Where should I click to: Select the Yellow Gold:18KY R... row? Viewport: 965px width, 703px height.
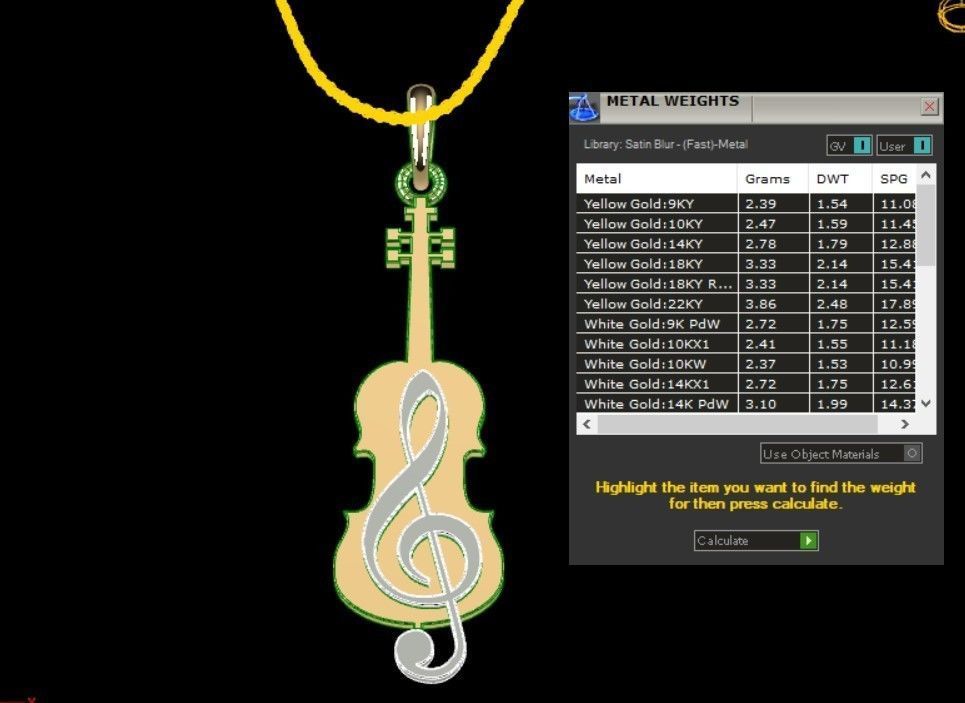(746, 284)
